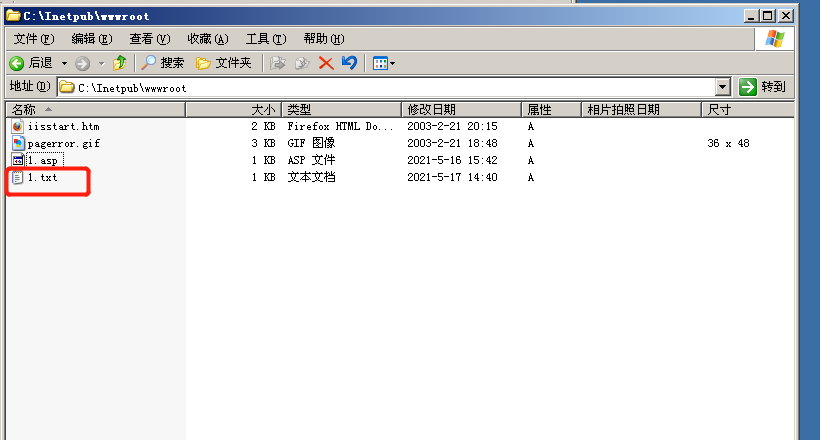Sort by 相片拍照日期 column header
Screen dimensions: 820x440
point(642,110)
